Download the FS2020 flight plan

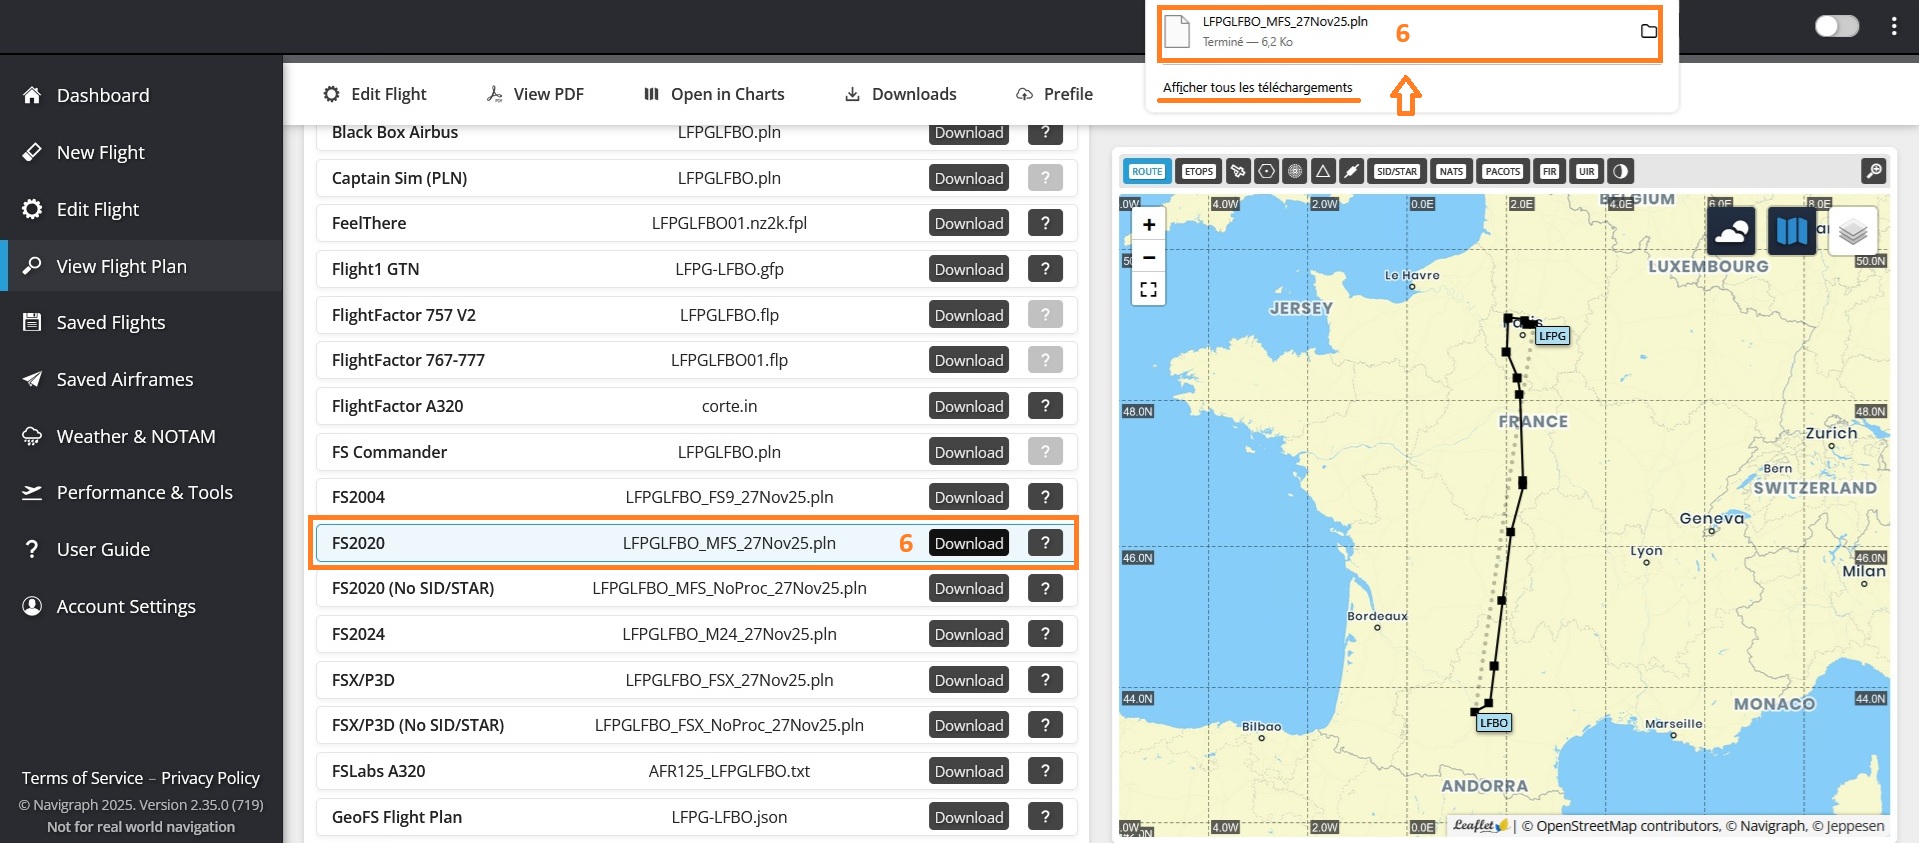969,543
